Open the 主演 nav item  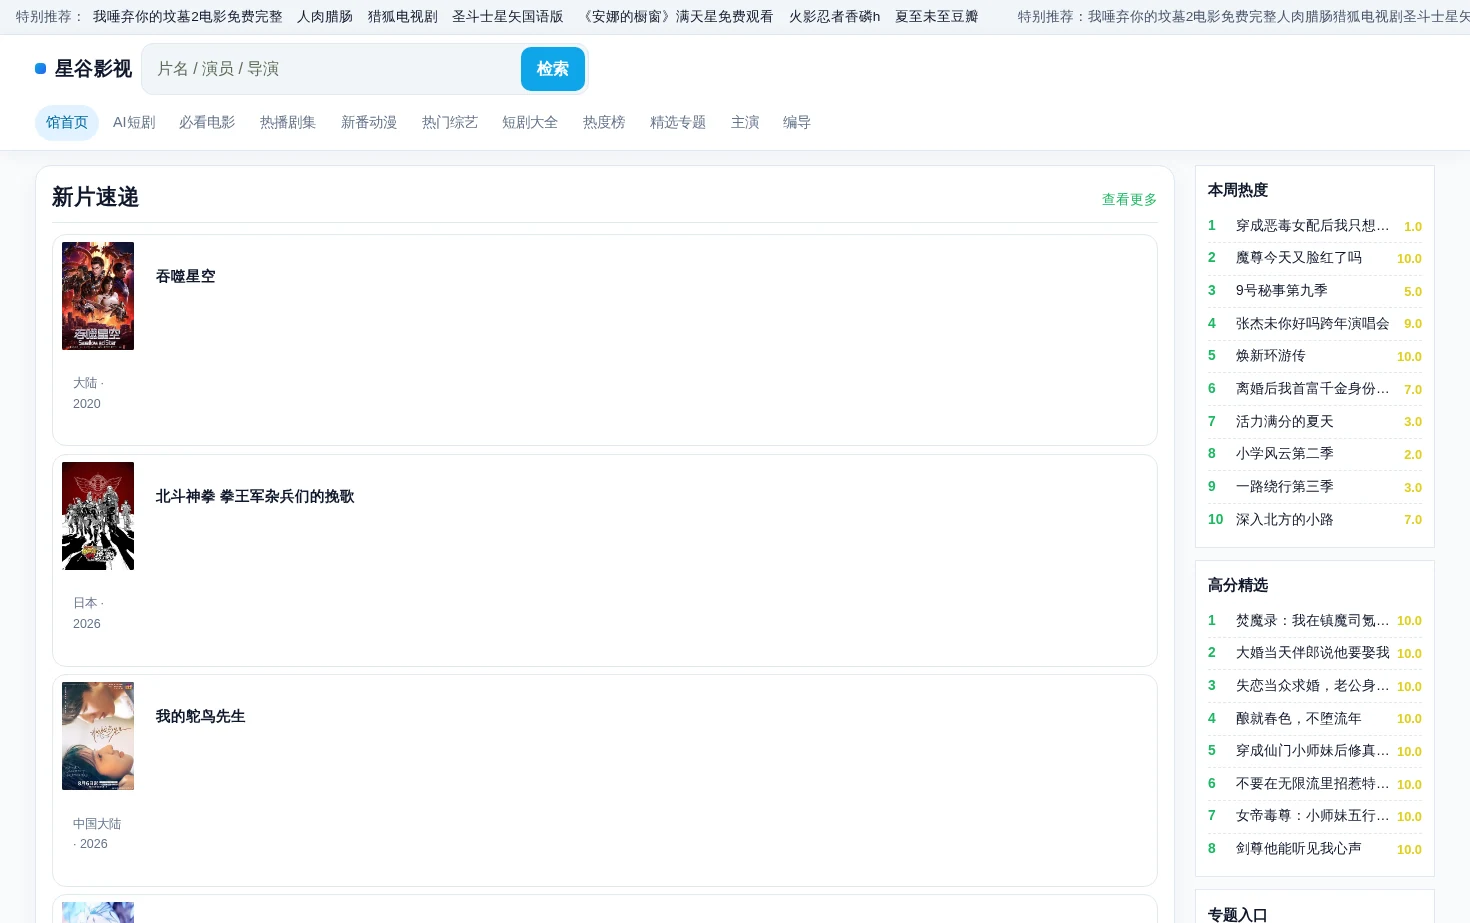(745, 123)
